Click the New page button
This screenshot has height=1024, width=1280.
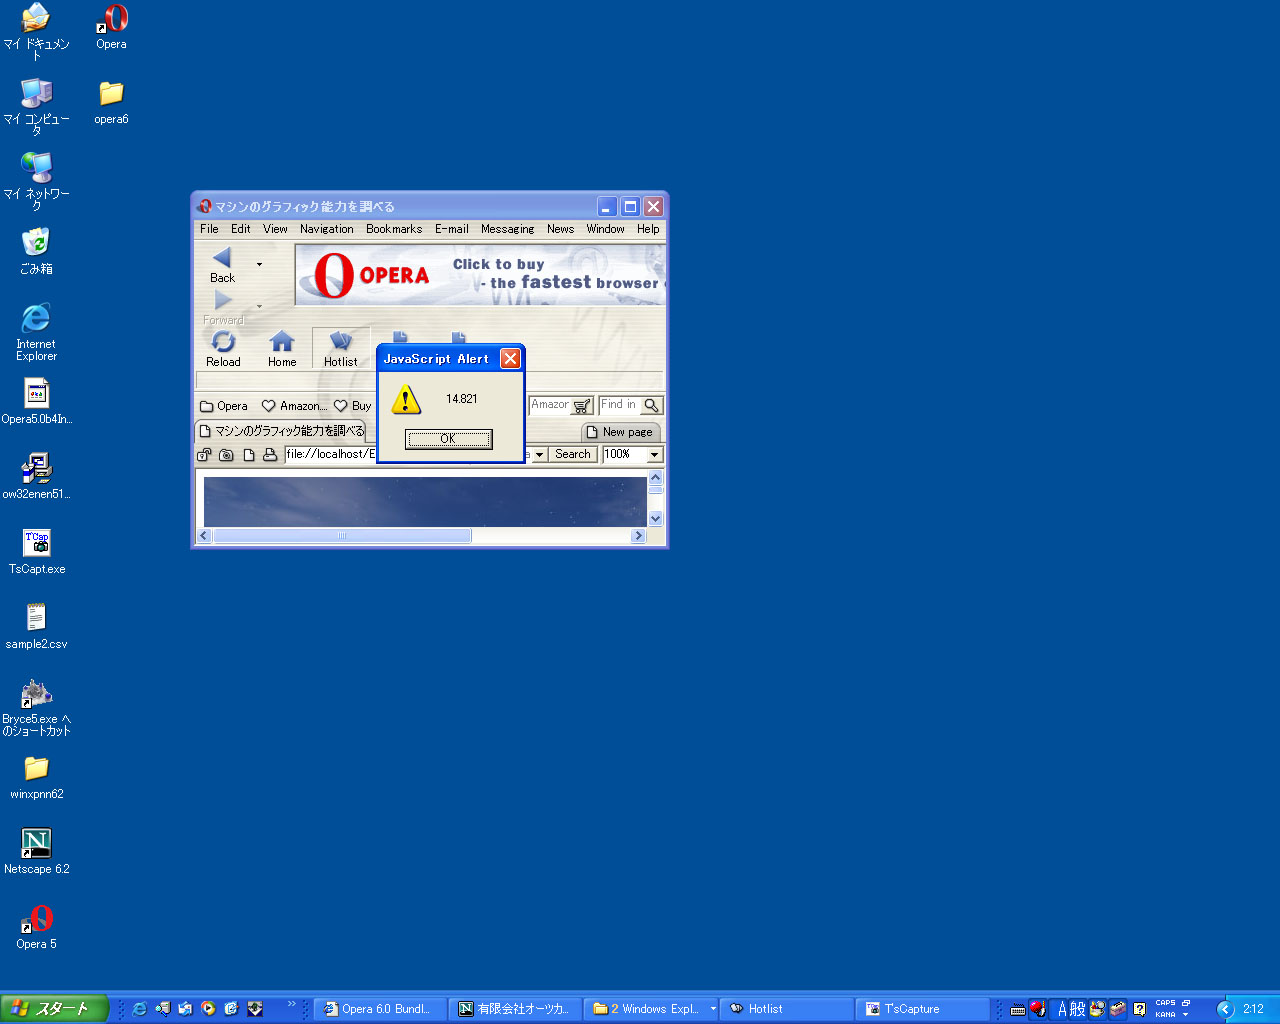tap(620, 432)
